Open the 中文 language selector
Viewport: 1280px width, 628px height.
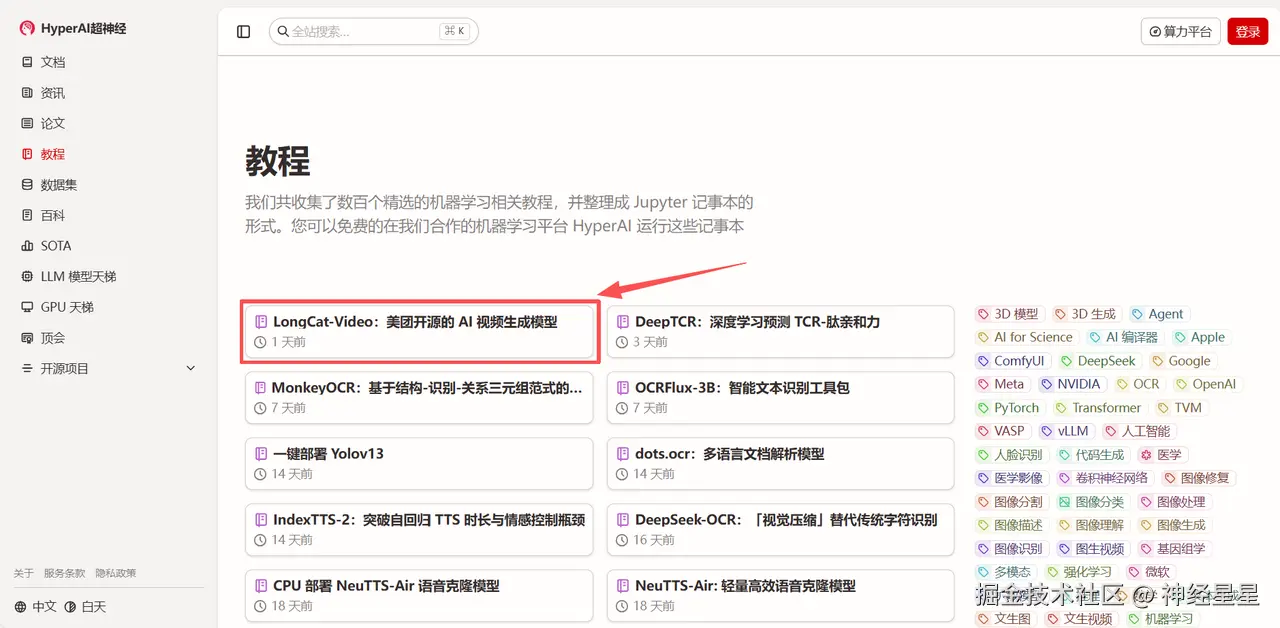(36, 607)
